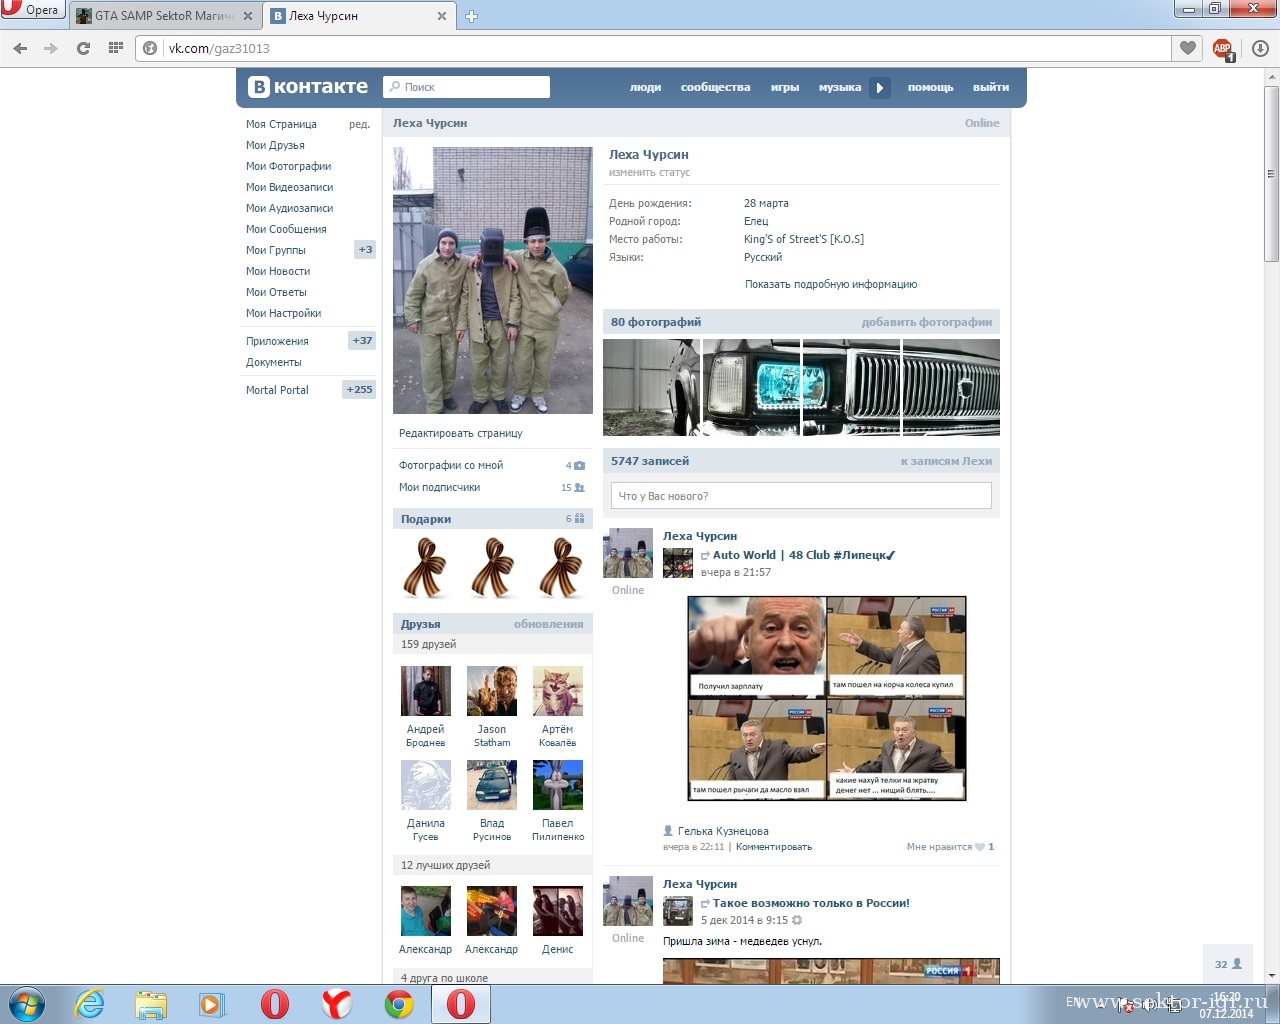This screenshot has height=1024, width=1280.
Task: Click ред. next to Моя Страница
Action: click(x=359, y=124)
